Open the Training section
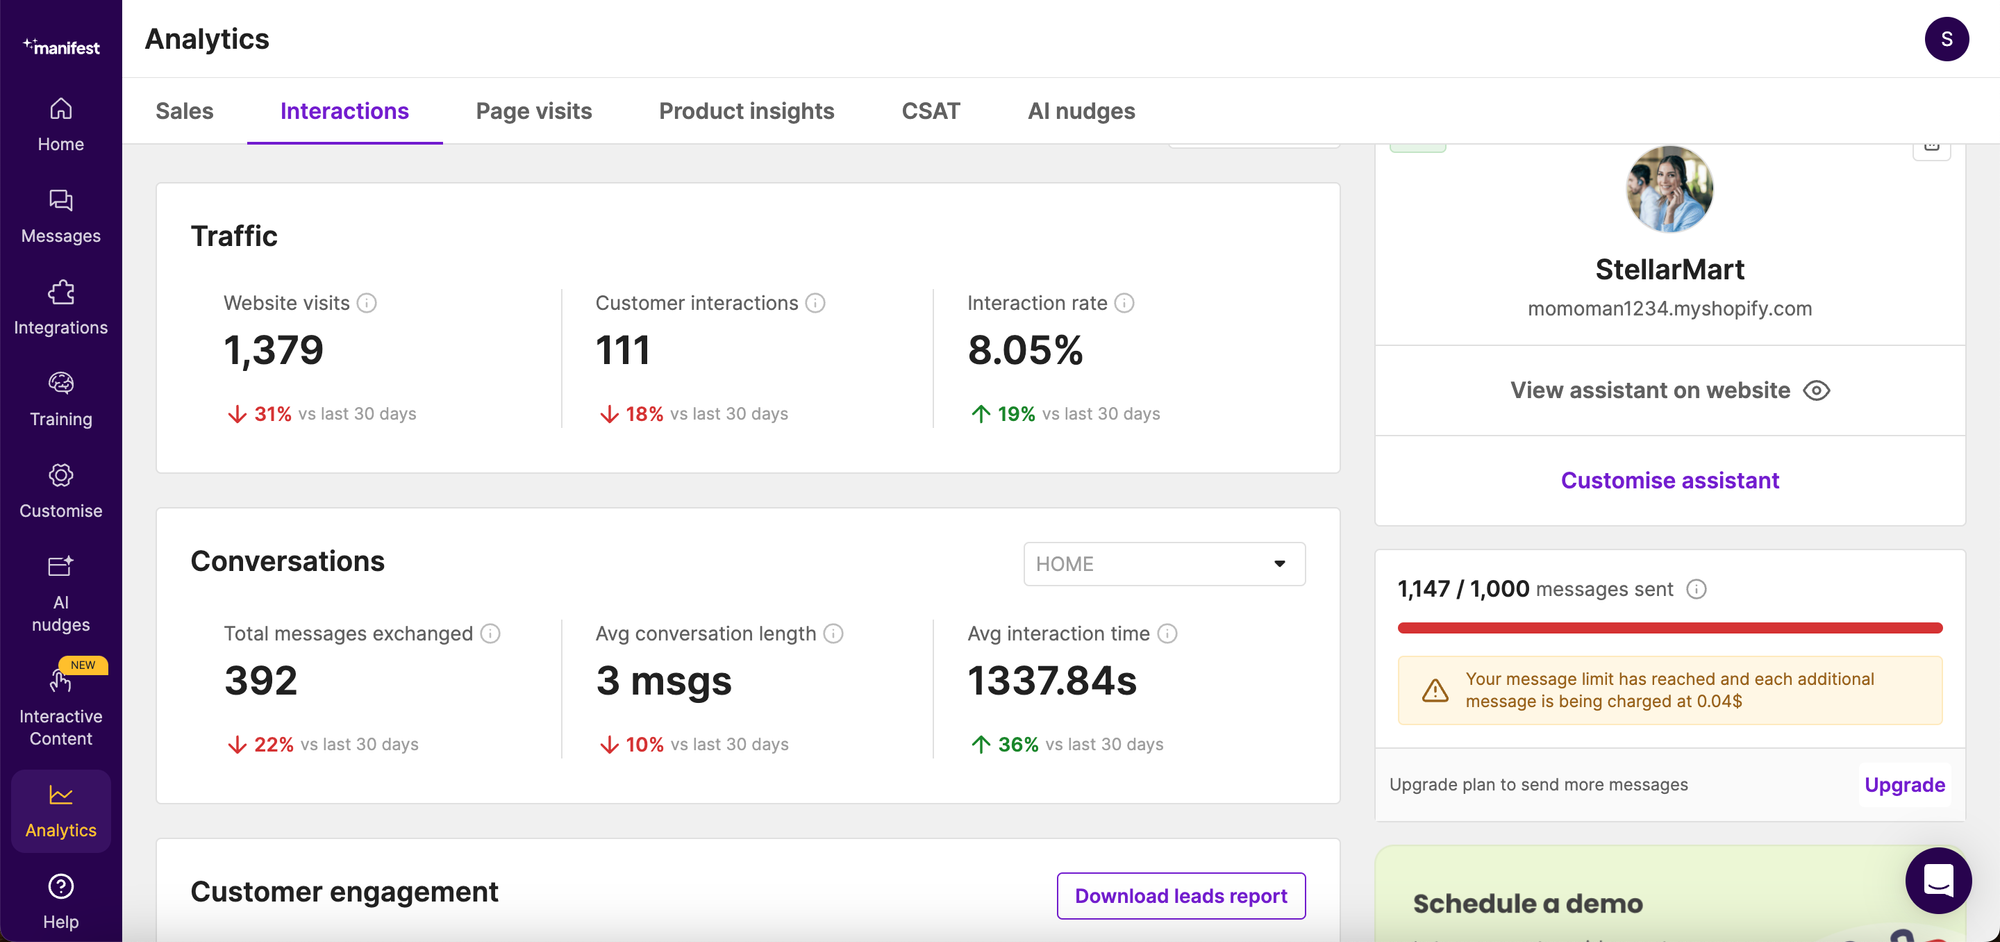Viewport: 2000px width, 942px height. point(60,398)
